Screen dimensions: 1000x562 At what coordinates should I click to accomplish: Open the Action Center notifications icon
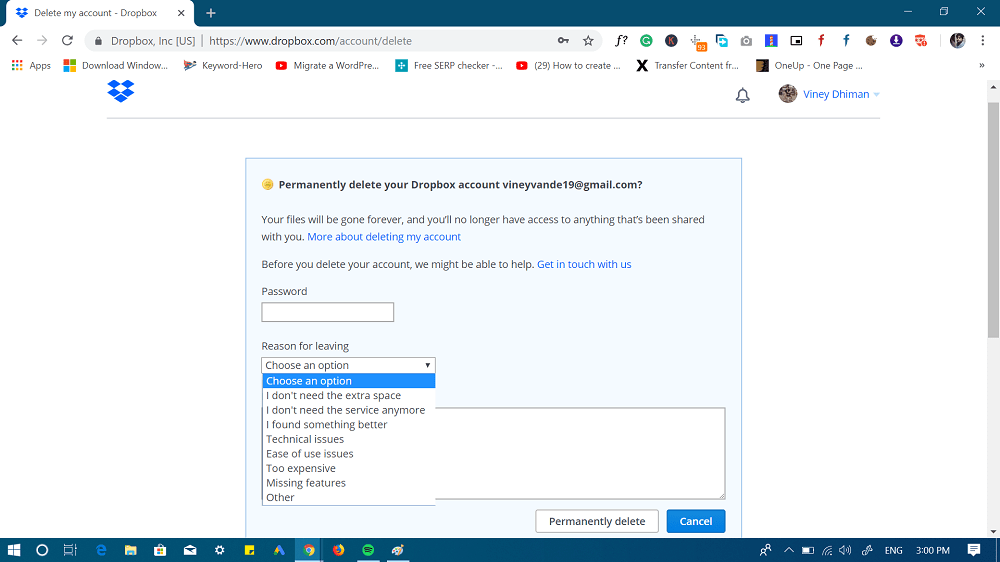click(974, 550)
